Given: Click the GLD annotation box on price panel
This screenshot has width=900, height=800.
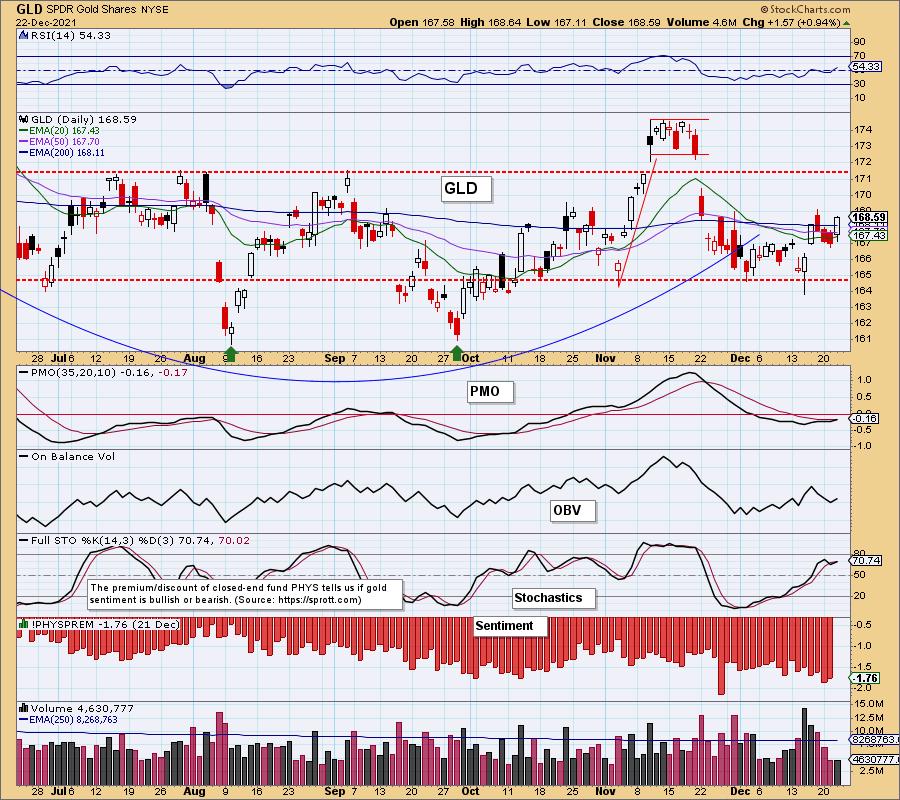Looking at the screenshot, I should [x=466, y=188].
